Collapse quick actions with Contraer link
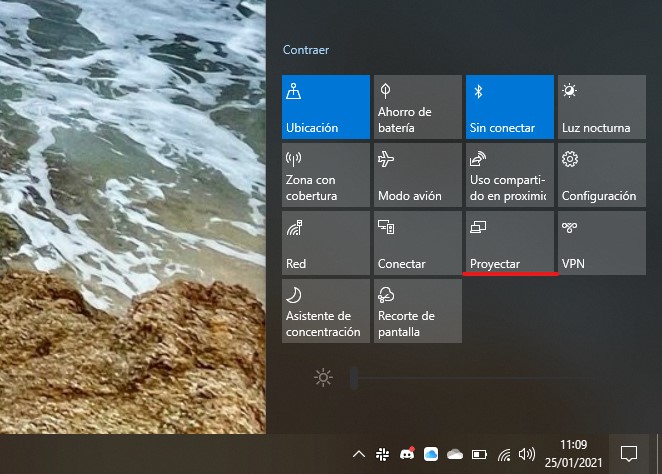 (x=306, y=50)
